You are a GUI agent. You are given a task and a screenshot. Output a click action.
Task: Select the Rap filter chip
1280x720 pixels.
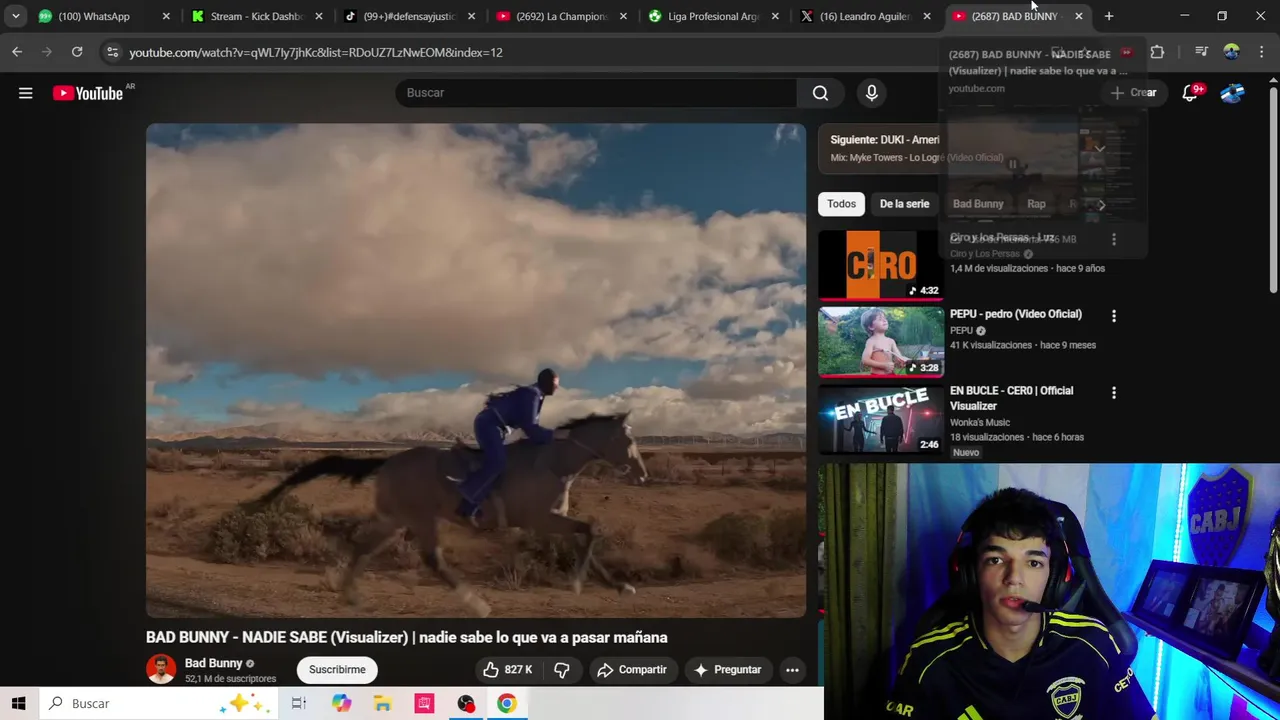(x=1036, y=204)
